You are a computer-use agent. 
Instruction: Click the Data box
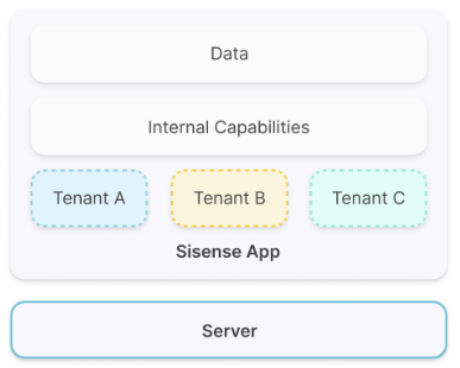[229, 54]
